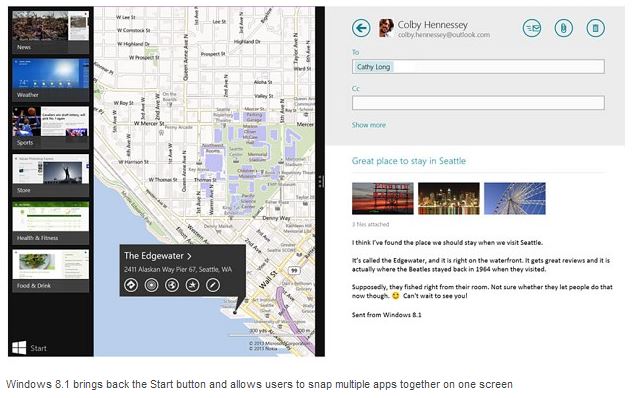Expand The Edgewater details with the chevron
This screenshot has width=633, height=398.
189,256
